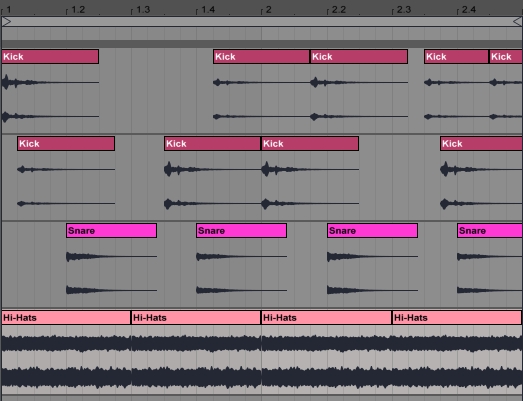Select the Hi-Hats clip starting at 1.3
The width and height of the screenshot is (523, 401).
point(196,318)
